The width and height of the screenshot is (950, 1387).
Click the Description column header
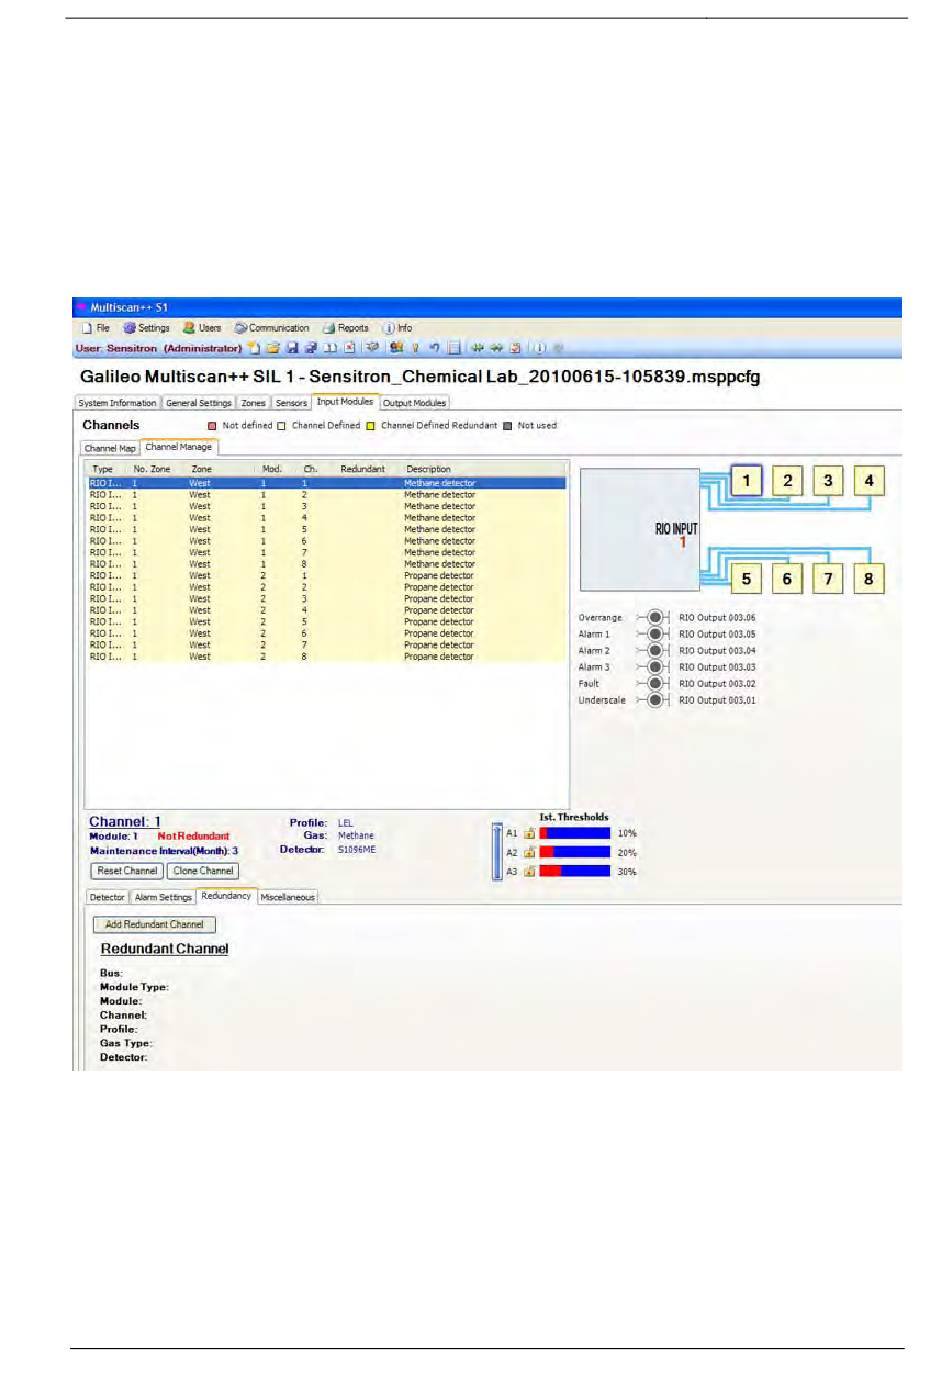pos(428,469)
